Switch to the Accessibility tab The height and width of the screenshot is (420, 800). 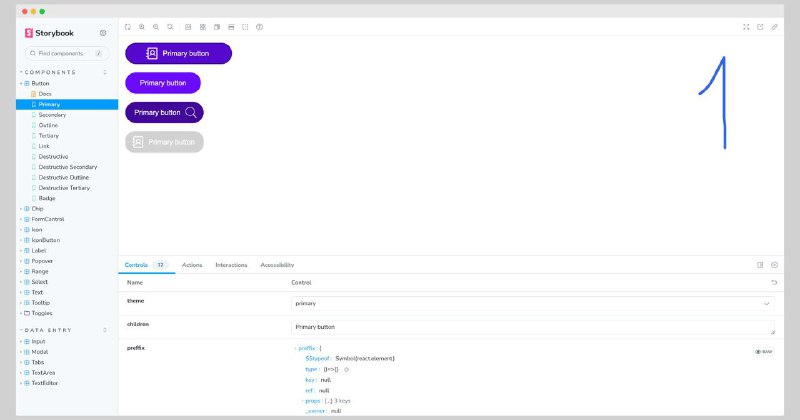(277, 265)
